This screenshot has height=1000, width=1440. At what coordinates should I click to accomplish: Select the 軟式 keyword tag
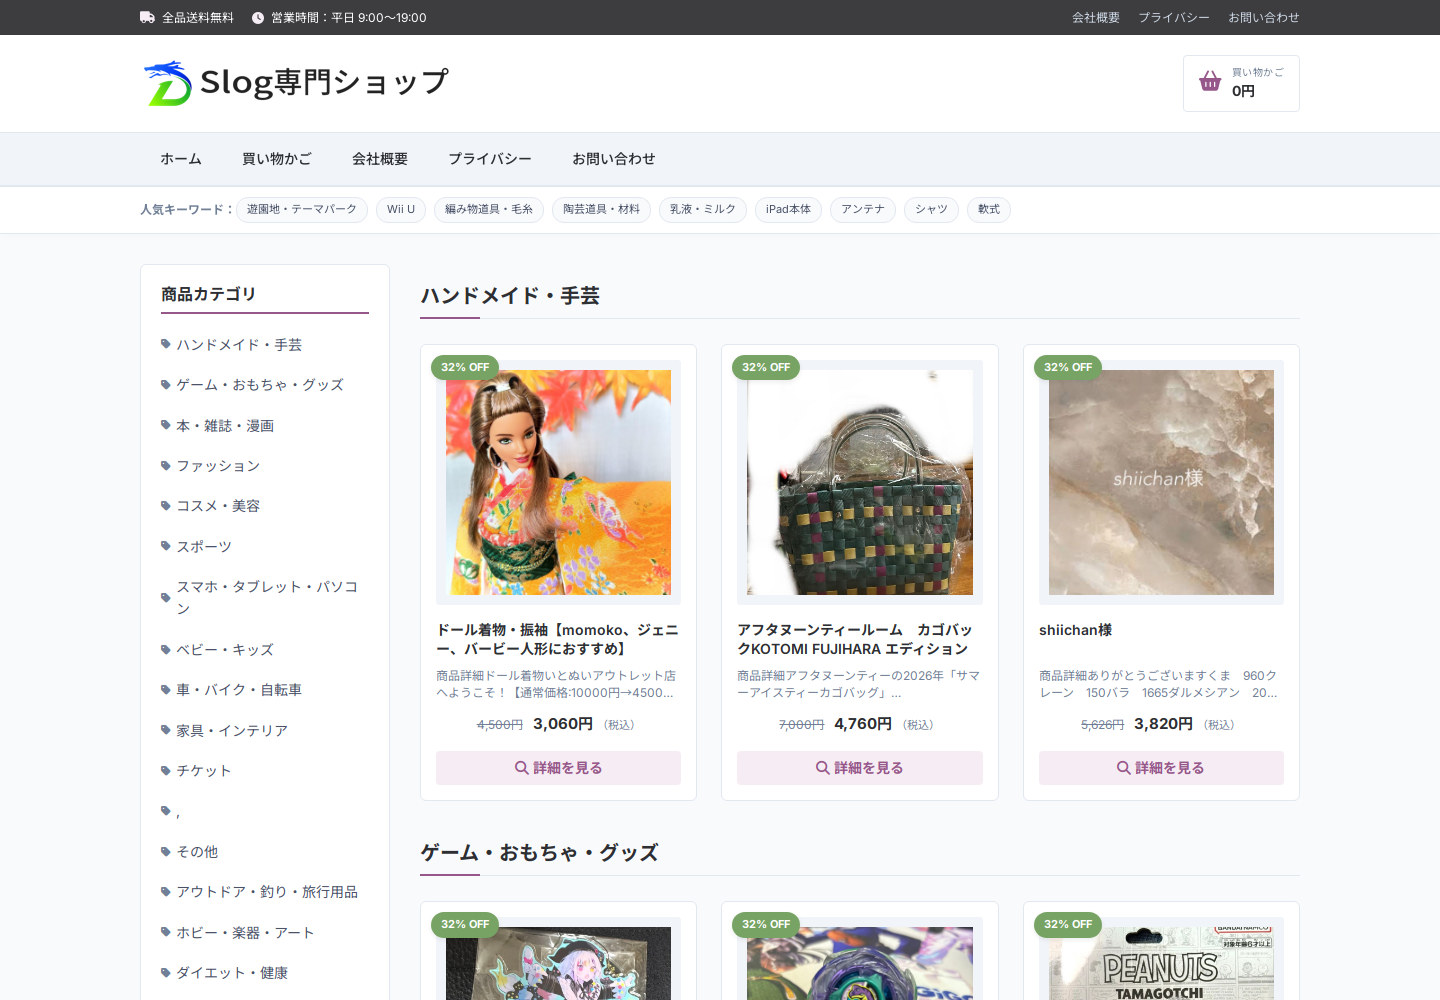[x=989, y=209]
